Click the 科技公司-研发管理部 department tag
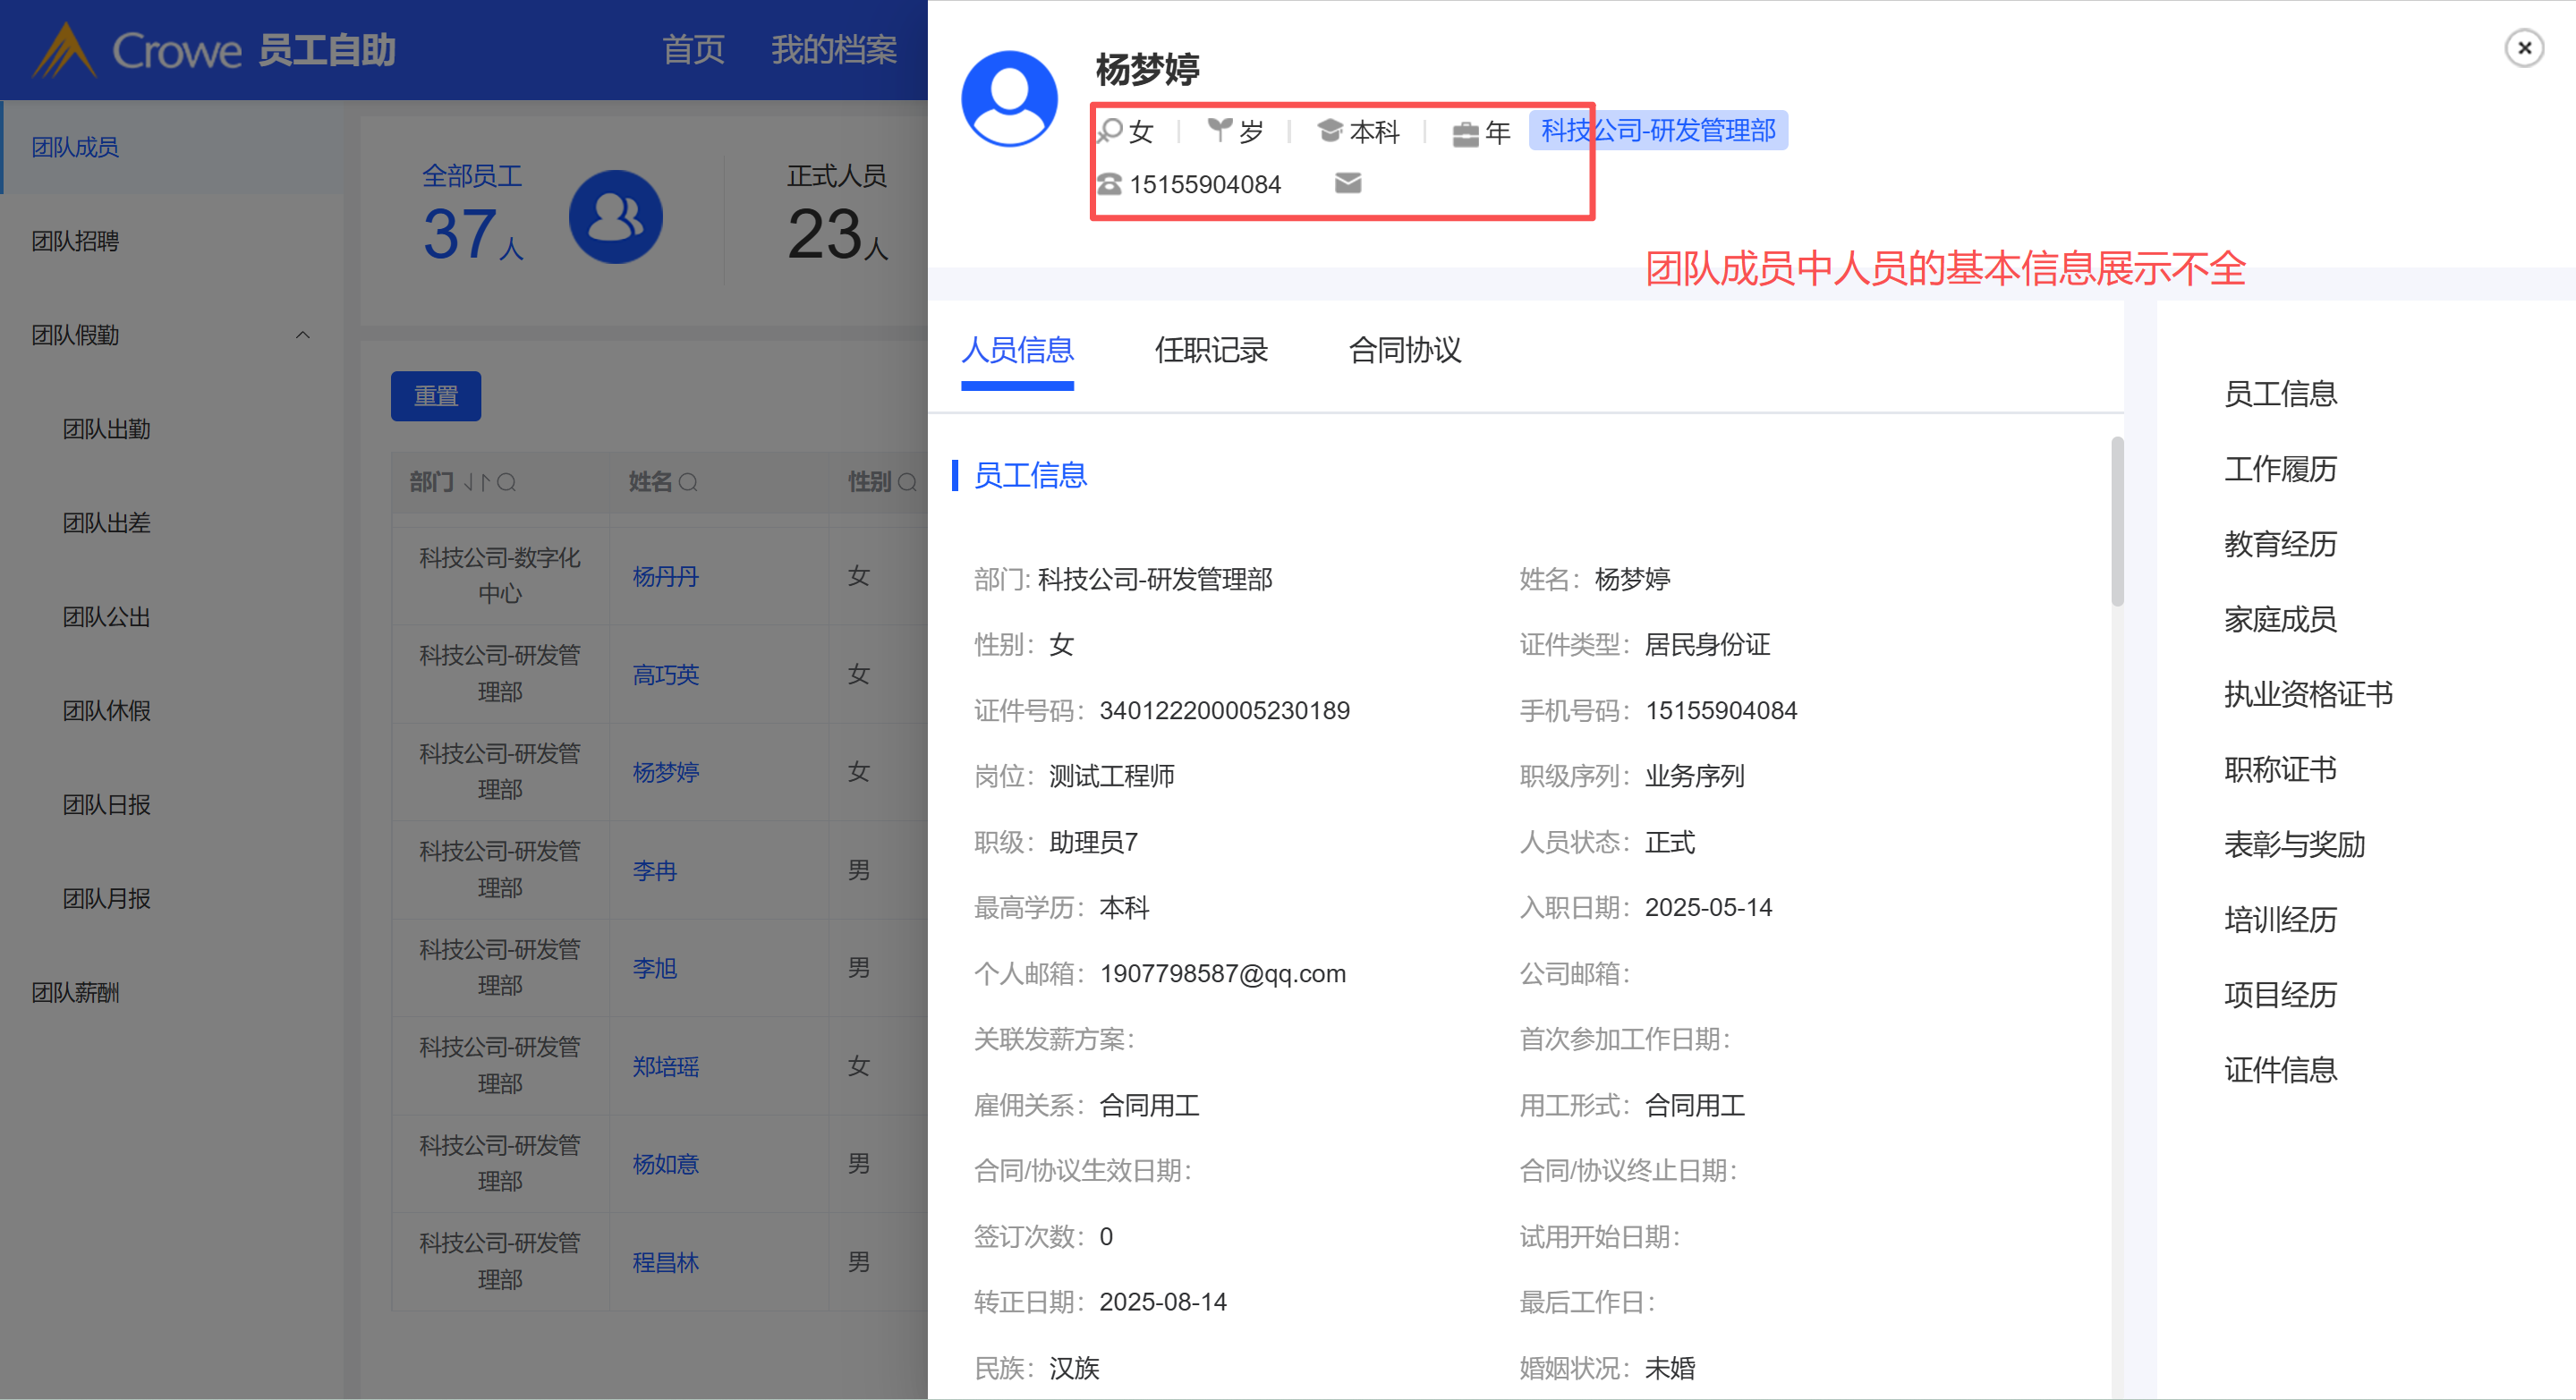The height and width of the screenshot is (1400, 2576). (1657, 131)
